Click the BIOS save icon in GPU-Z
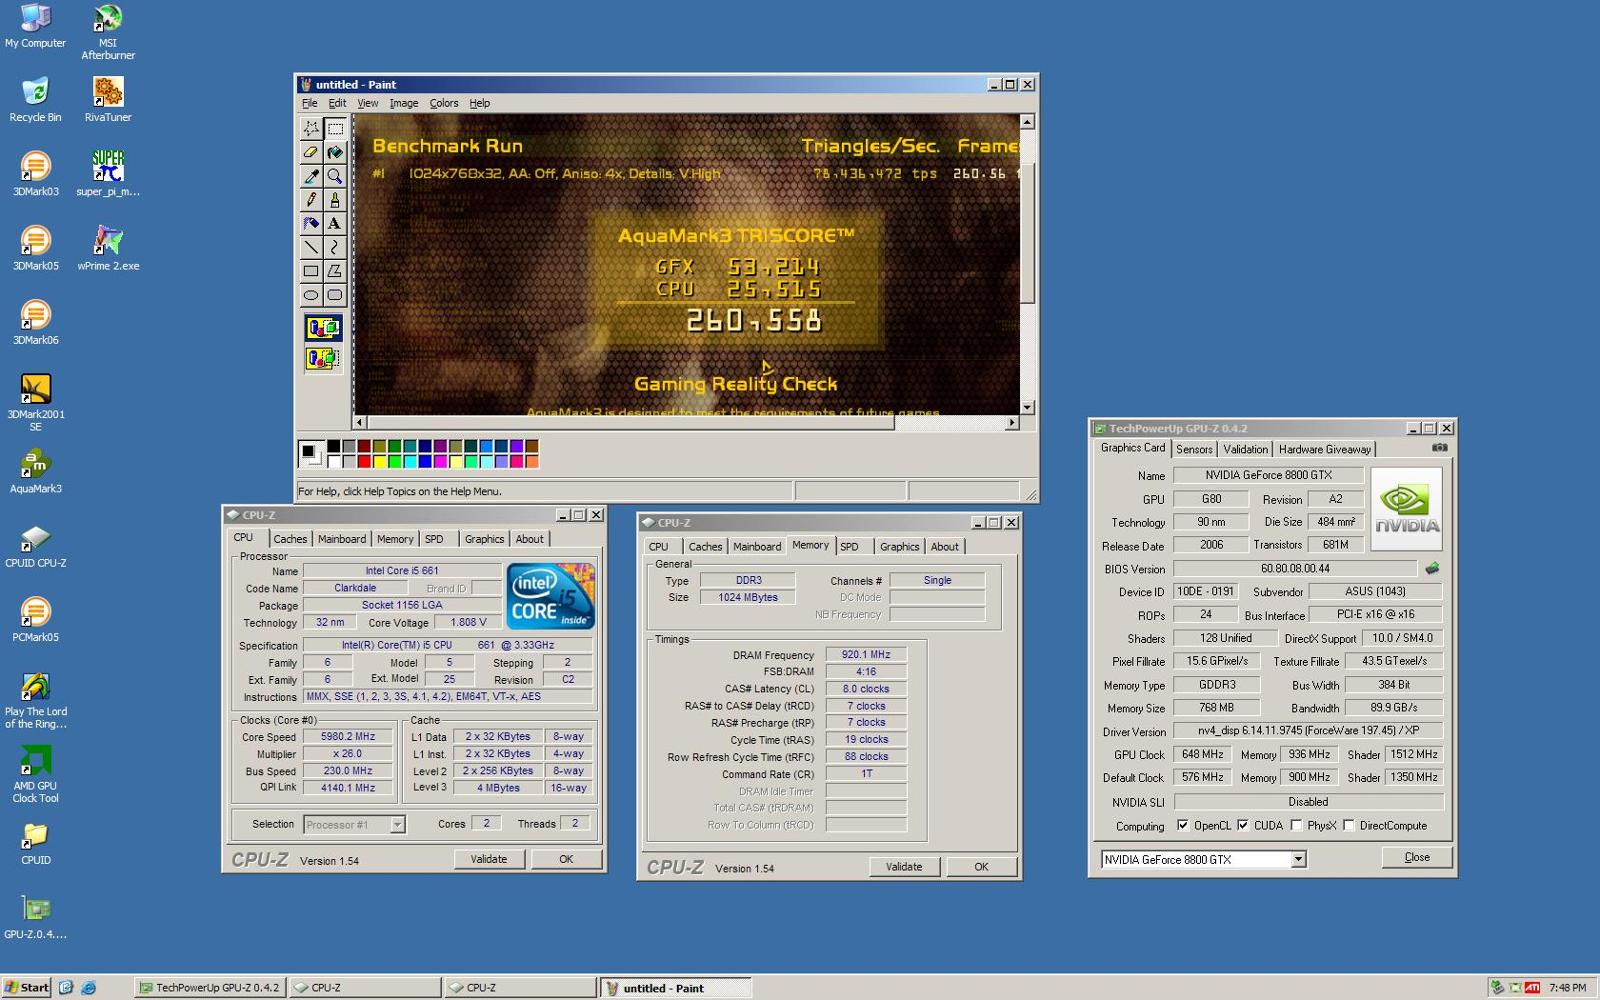This screenshot has width=1600, height=1000. click(x=1432, y=568)
